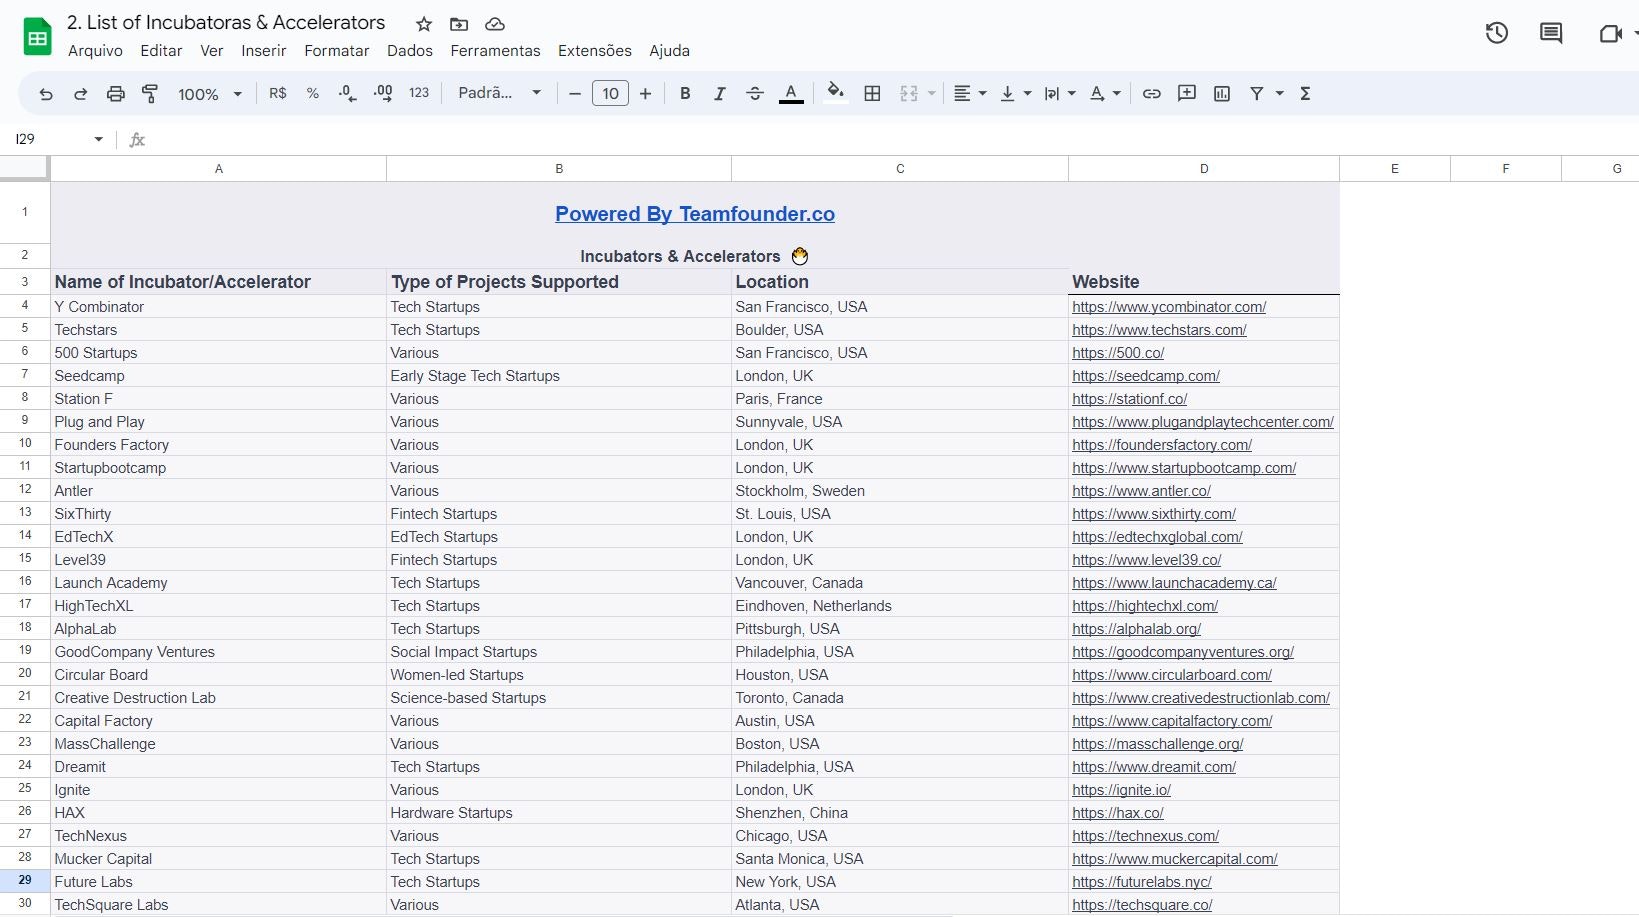Open Google Sheets home icon
1639x917 pixels.
(37, 37)
